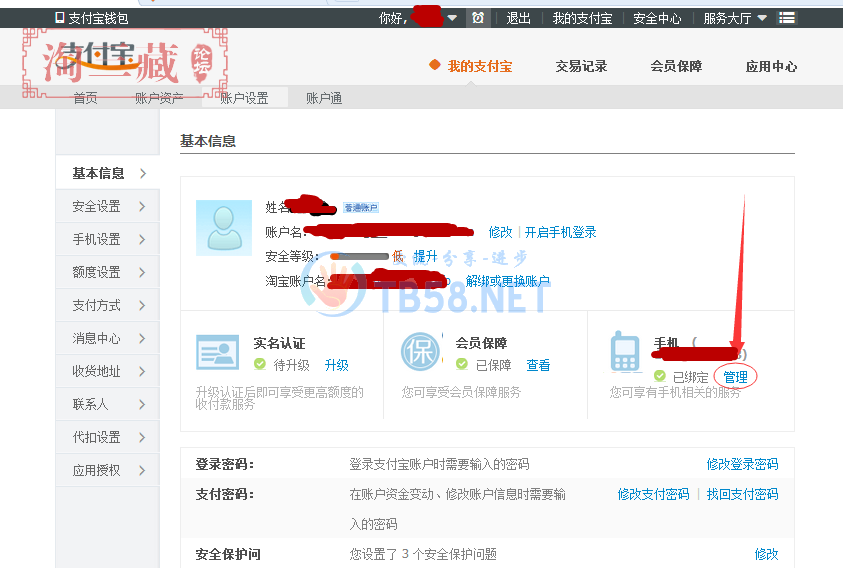
Task: Click green check icon next to 已绑定
Action: coord(660,376)
